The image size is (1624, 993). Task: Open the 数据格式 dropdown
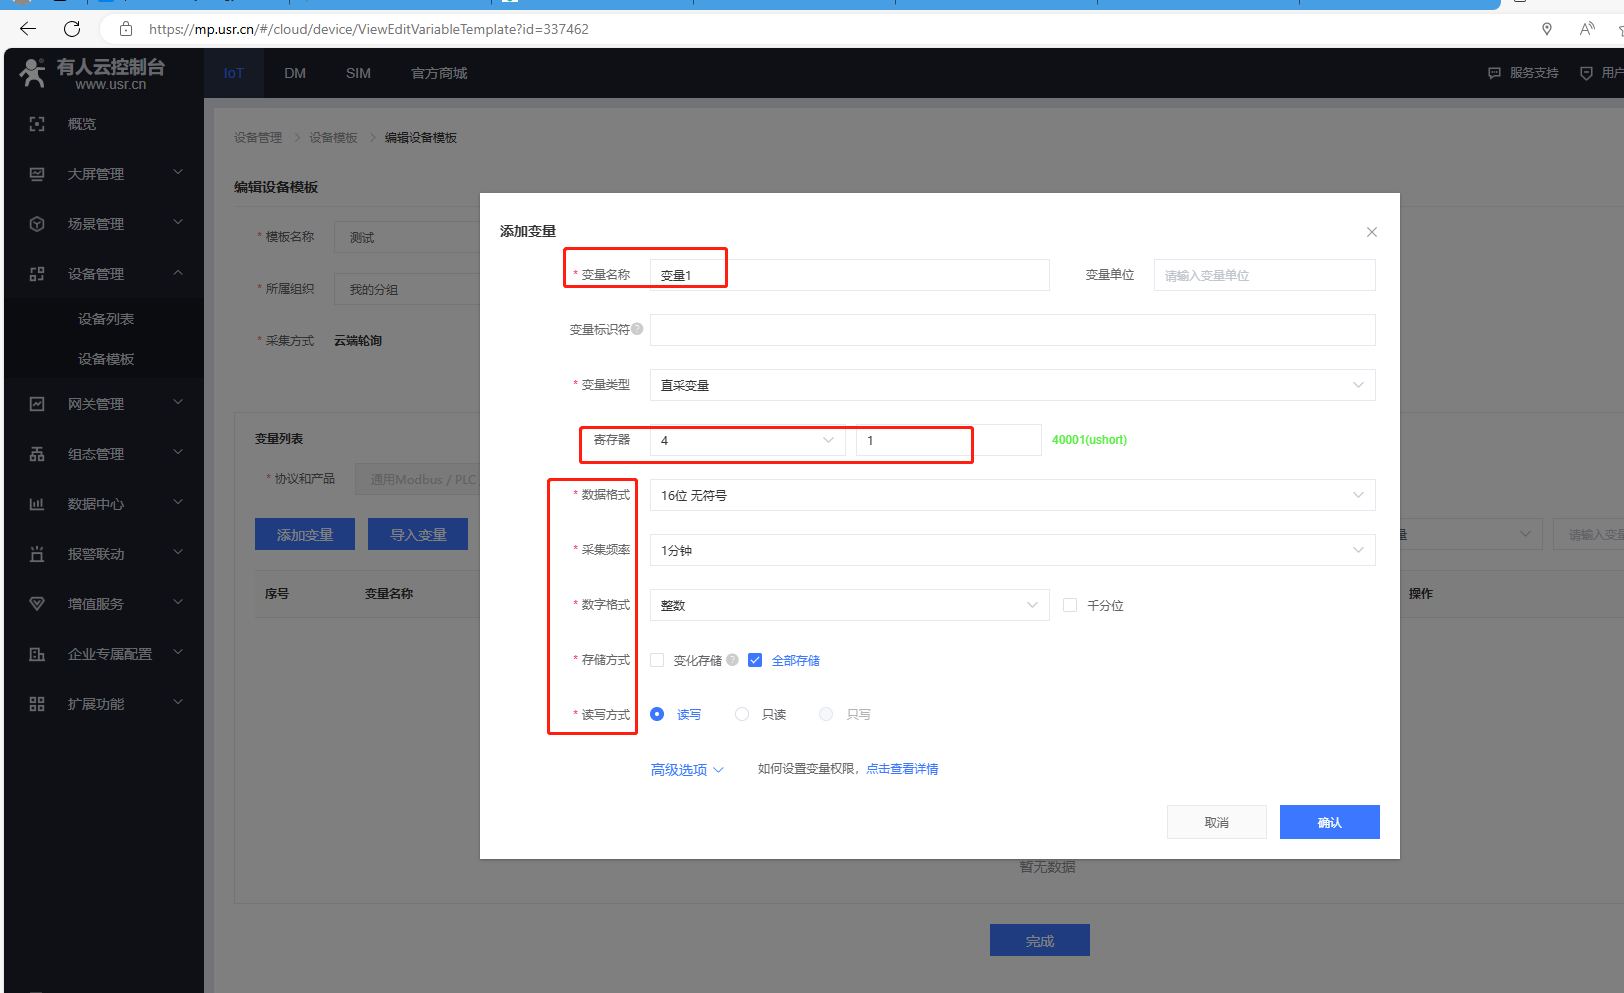point(1012,495)
